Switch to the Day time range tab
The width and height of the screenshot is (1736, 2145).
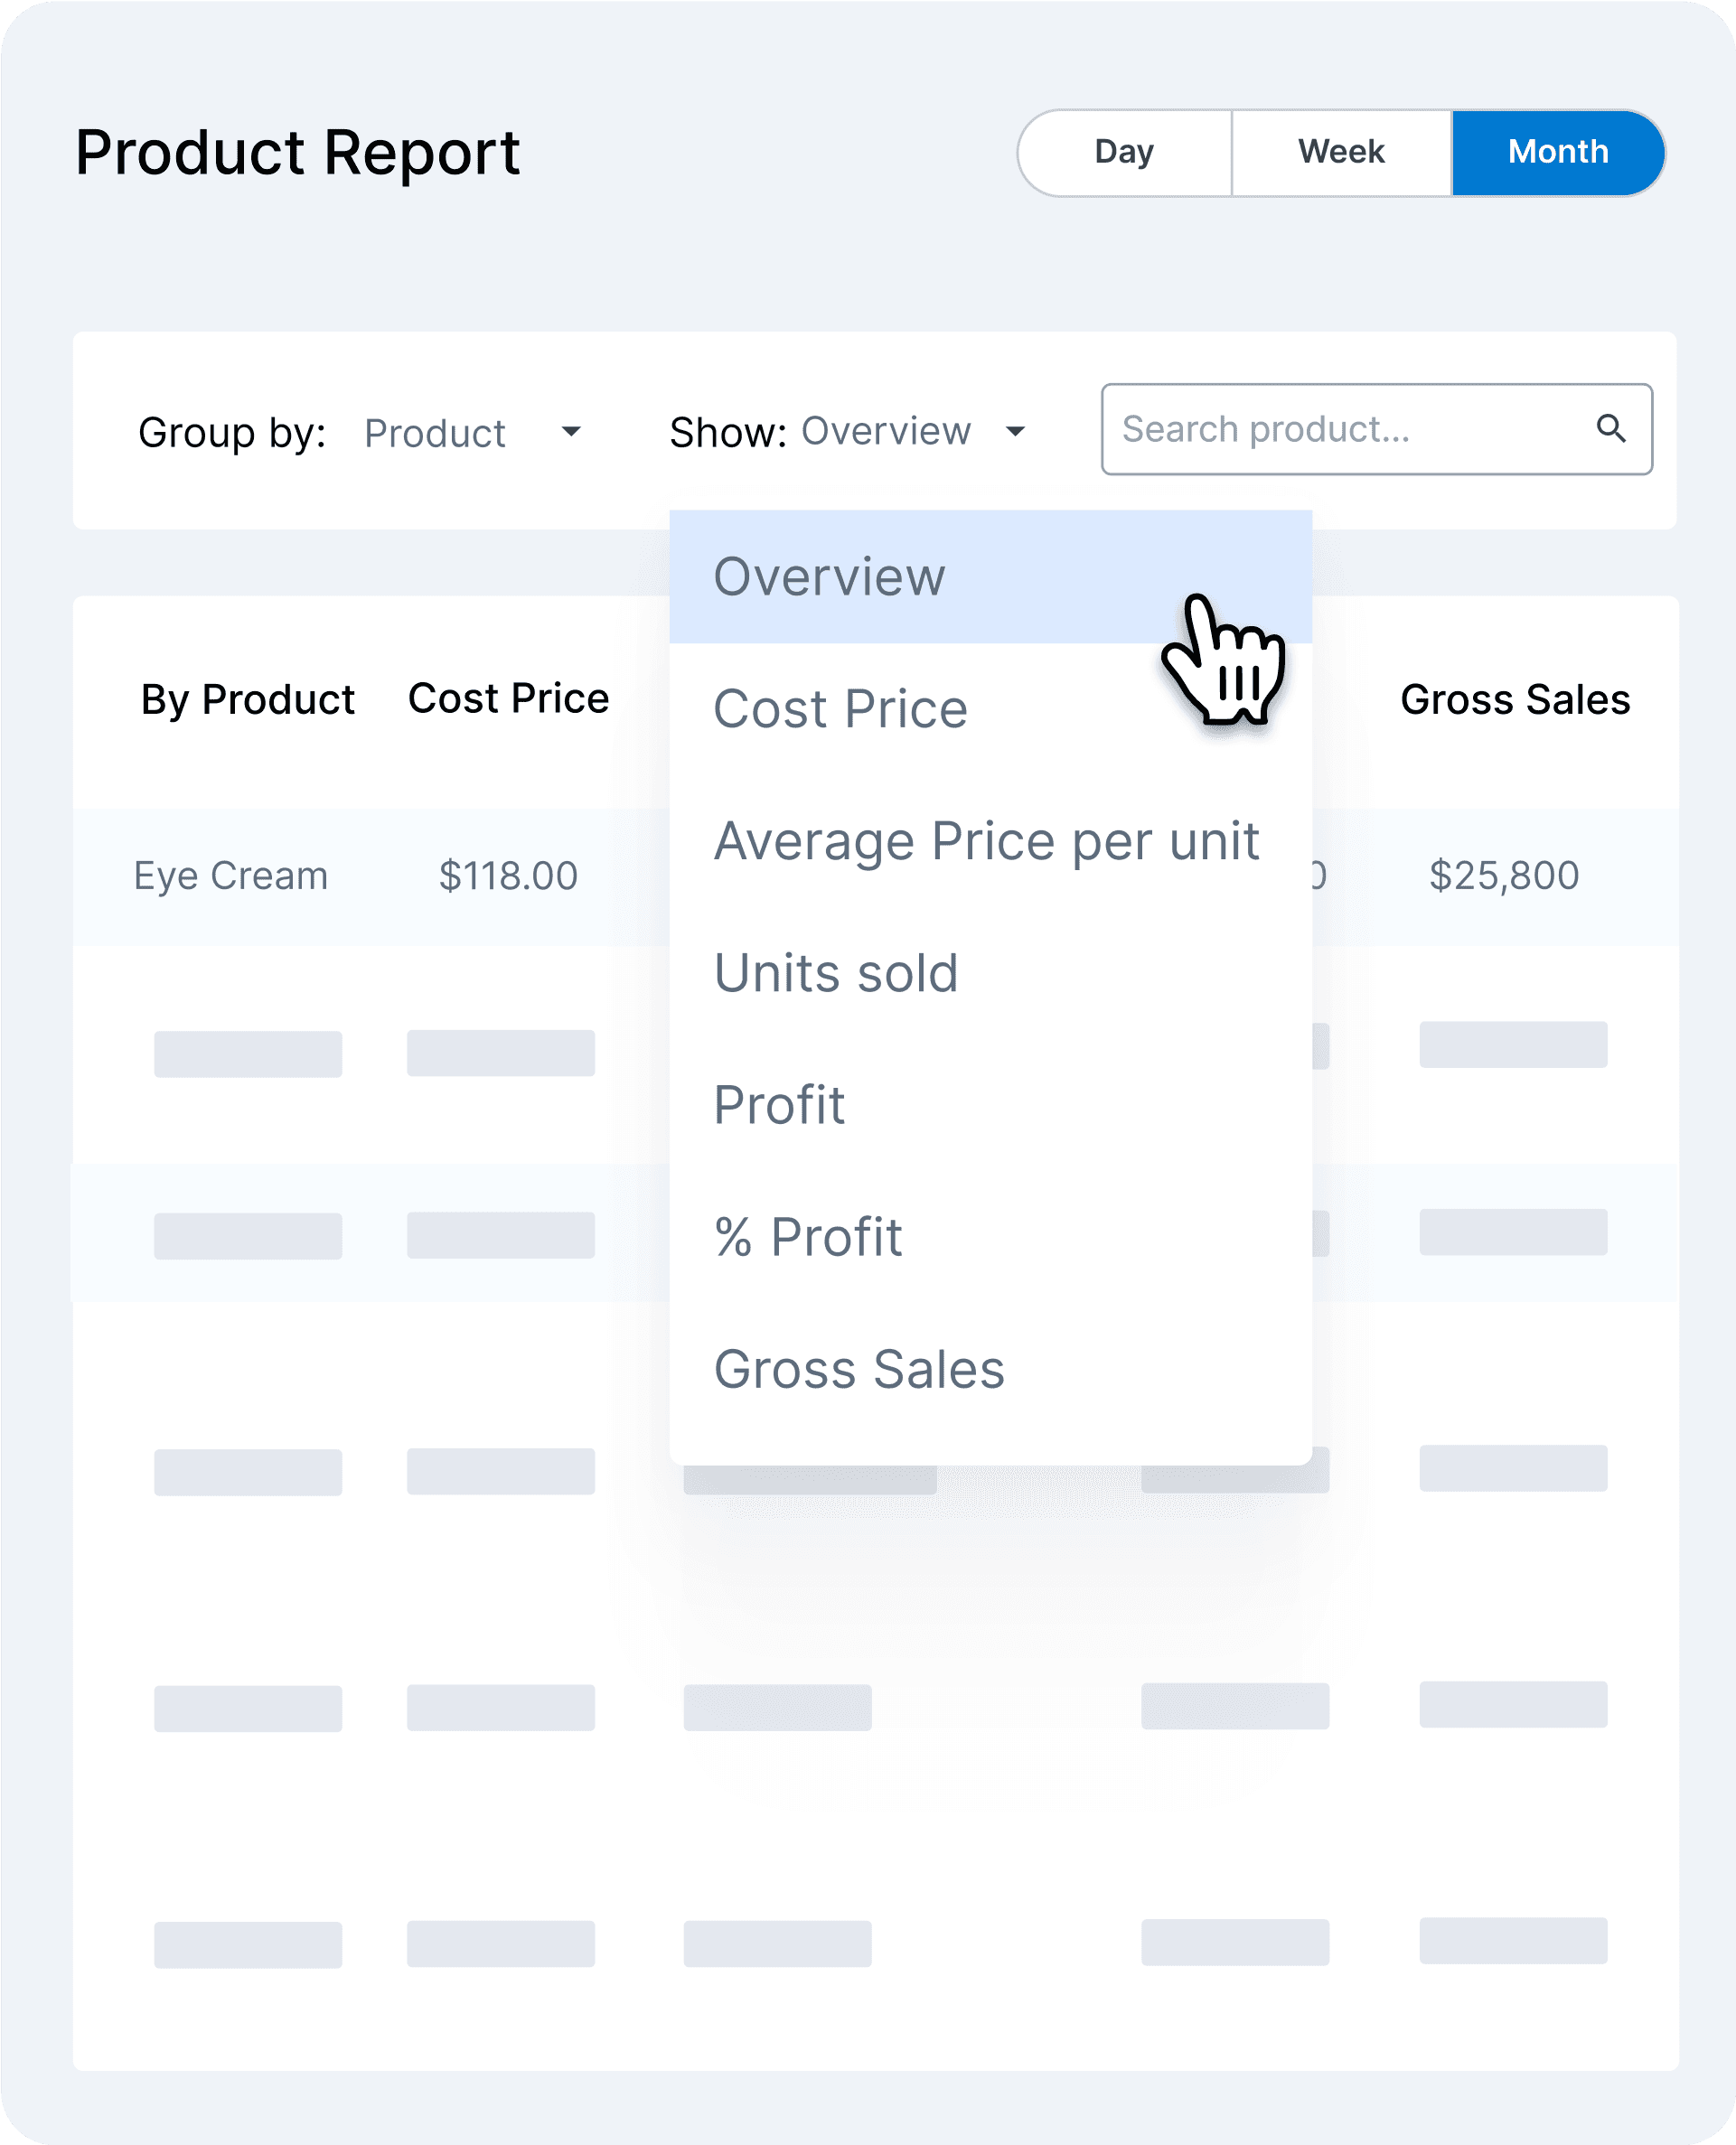click(x=1123, y=152)
